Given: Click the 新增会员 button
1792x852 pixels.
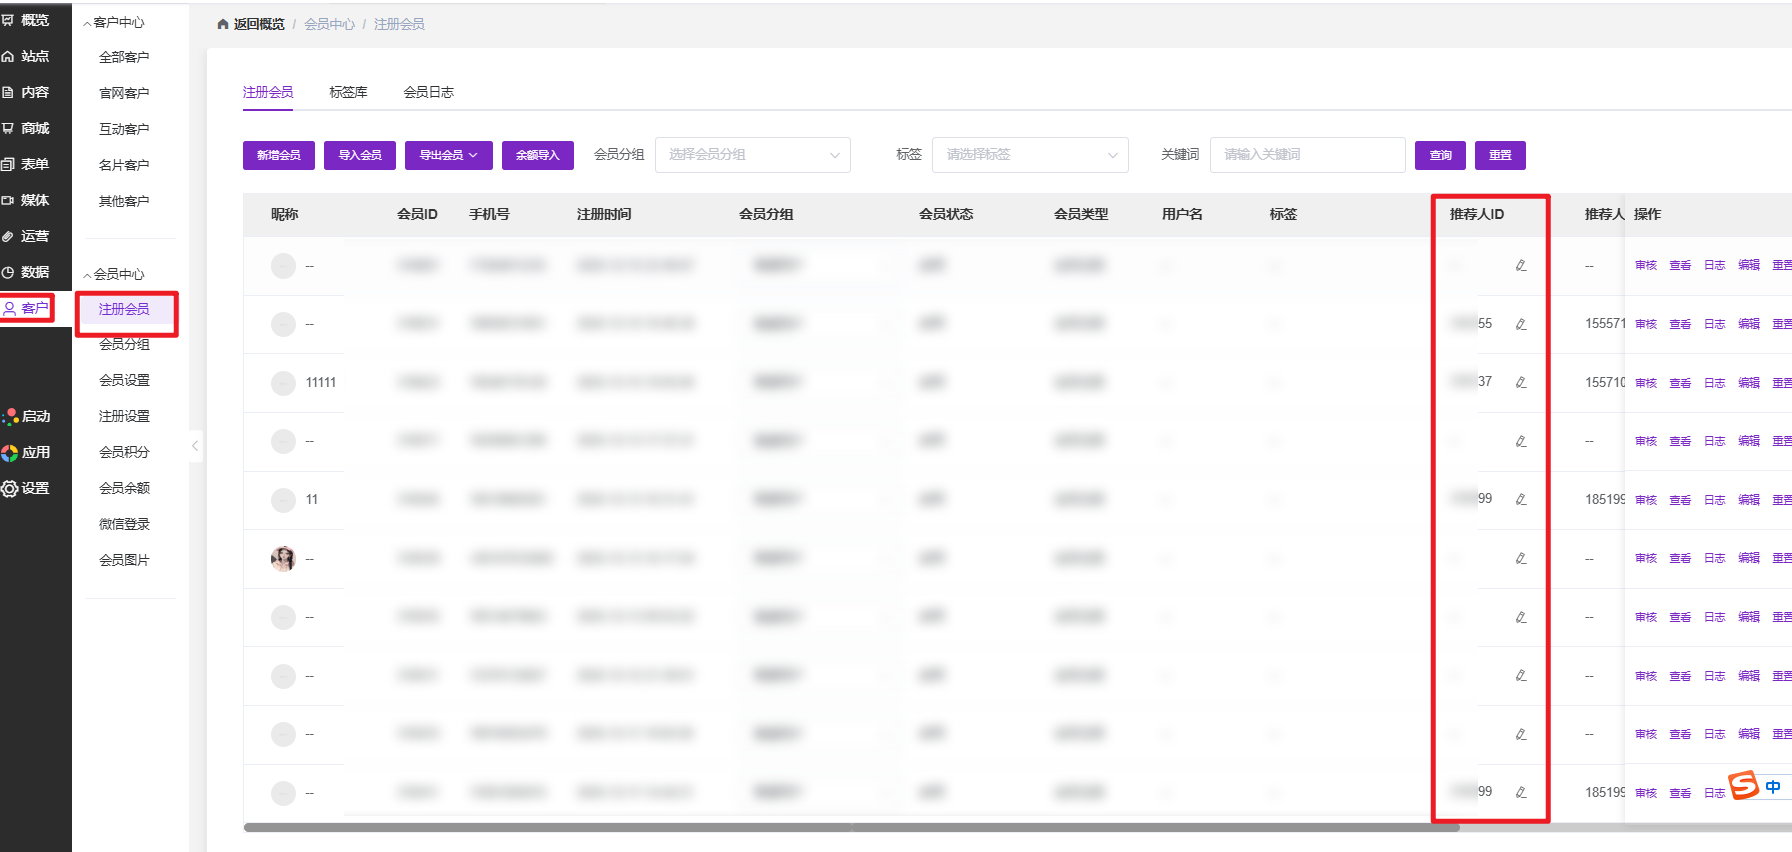Looking at the screenshot, I should pyautogui.click(x=278, y=155).
